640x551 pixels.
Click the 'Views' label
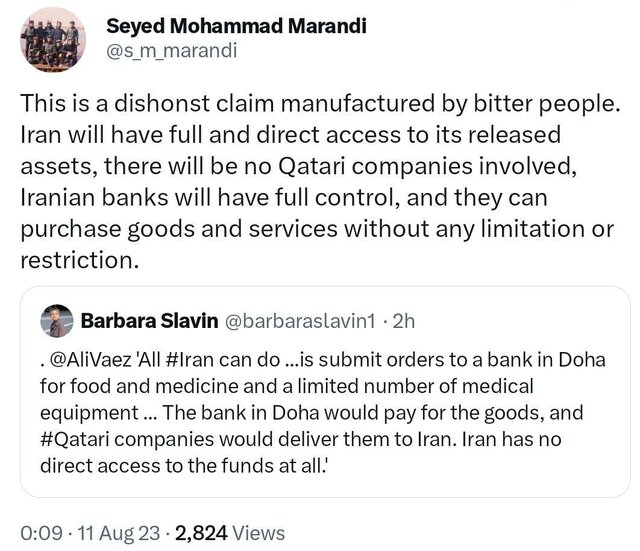tap(261, 533)
